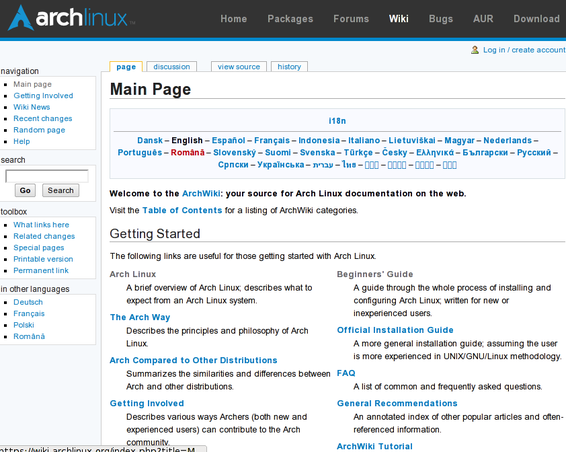Image resolution: width=566 pixels, height=452 pixels.
Task: Open the Home nav item
Action: (x=234, y=19)
